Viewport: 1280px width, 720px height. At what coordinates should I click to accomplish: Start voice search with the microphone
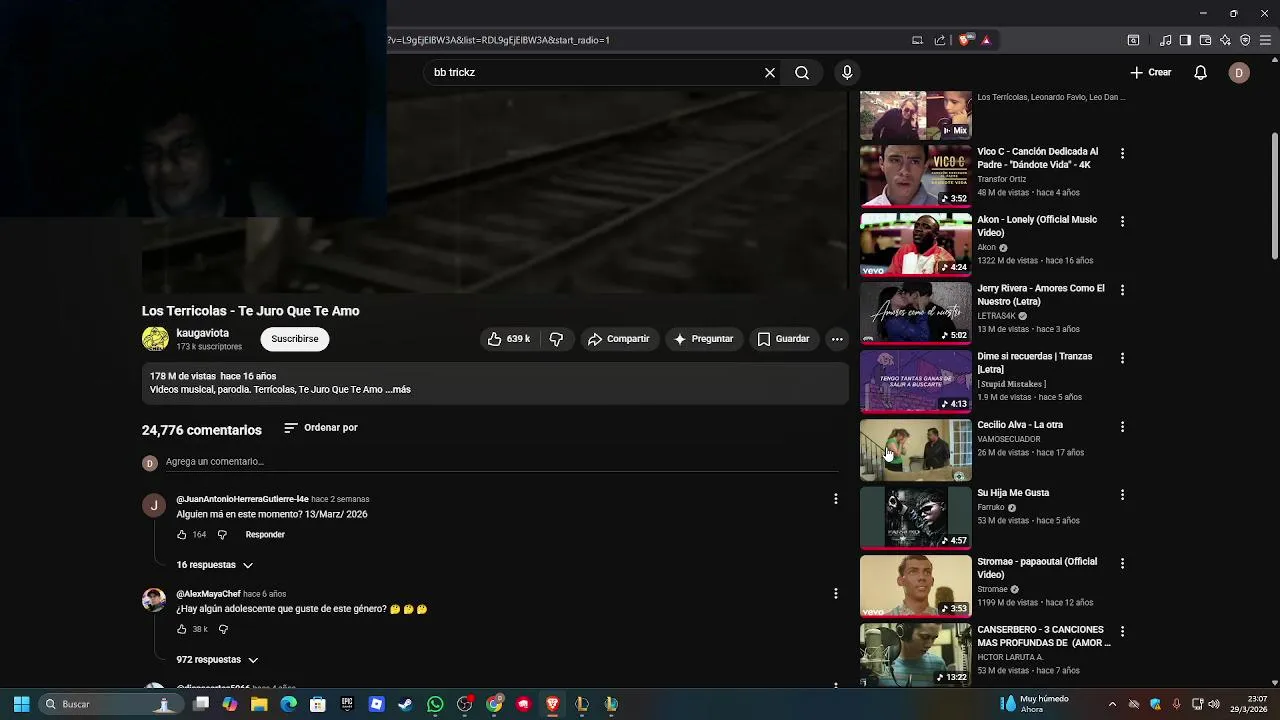coord(847,73)
